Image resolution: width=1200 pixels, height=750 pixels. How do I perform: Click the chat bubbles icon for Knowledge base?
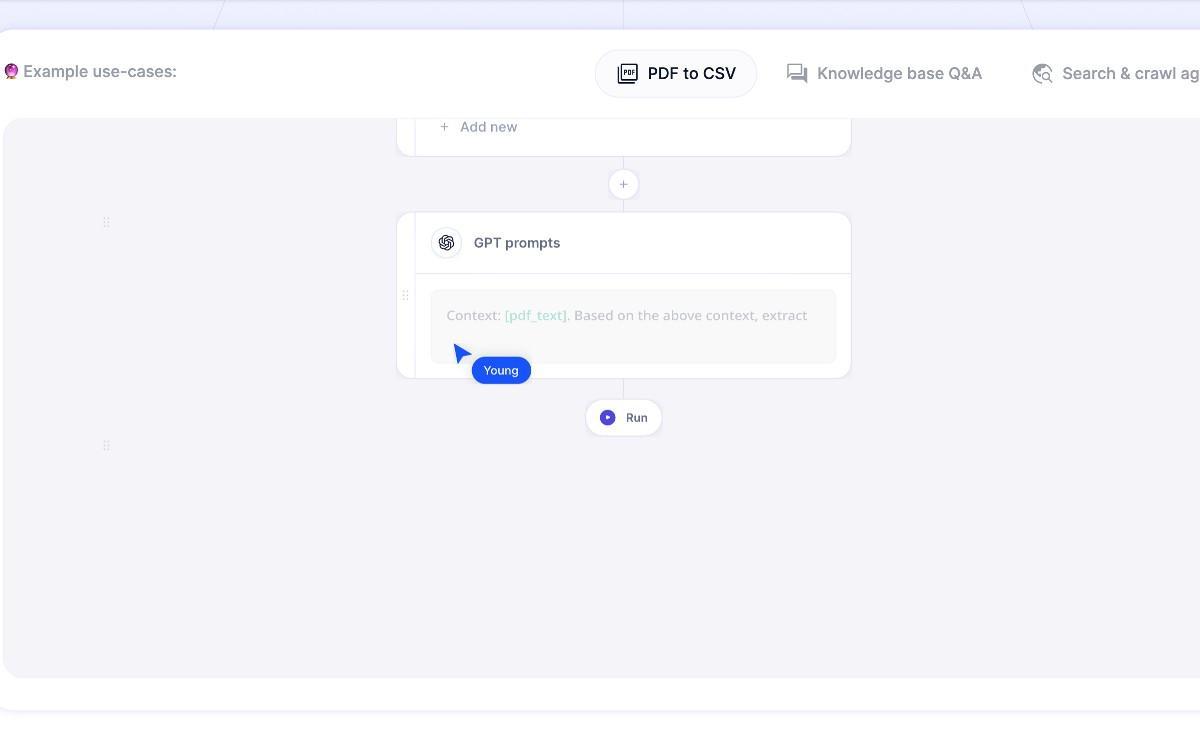797,74
